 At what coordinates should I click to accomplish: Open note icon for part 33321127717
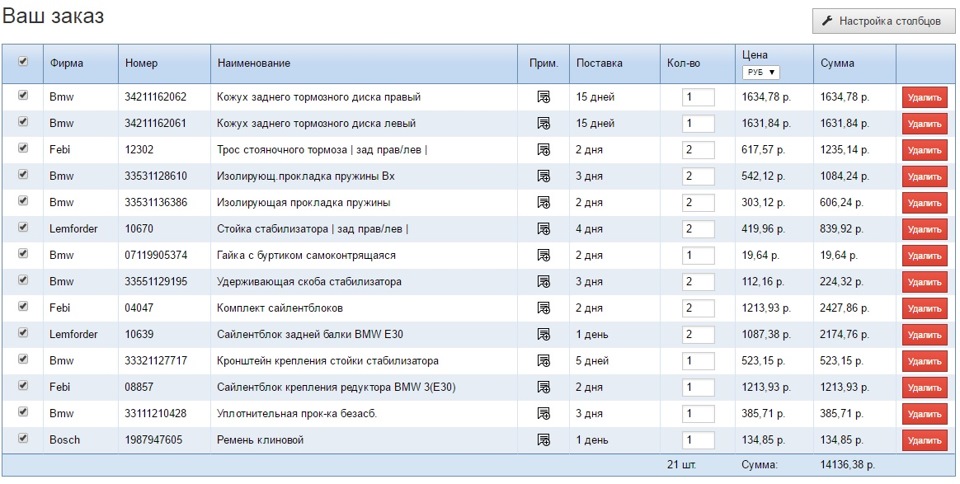click(543, 360)
